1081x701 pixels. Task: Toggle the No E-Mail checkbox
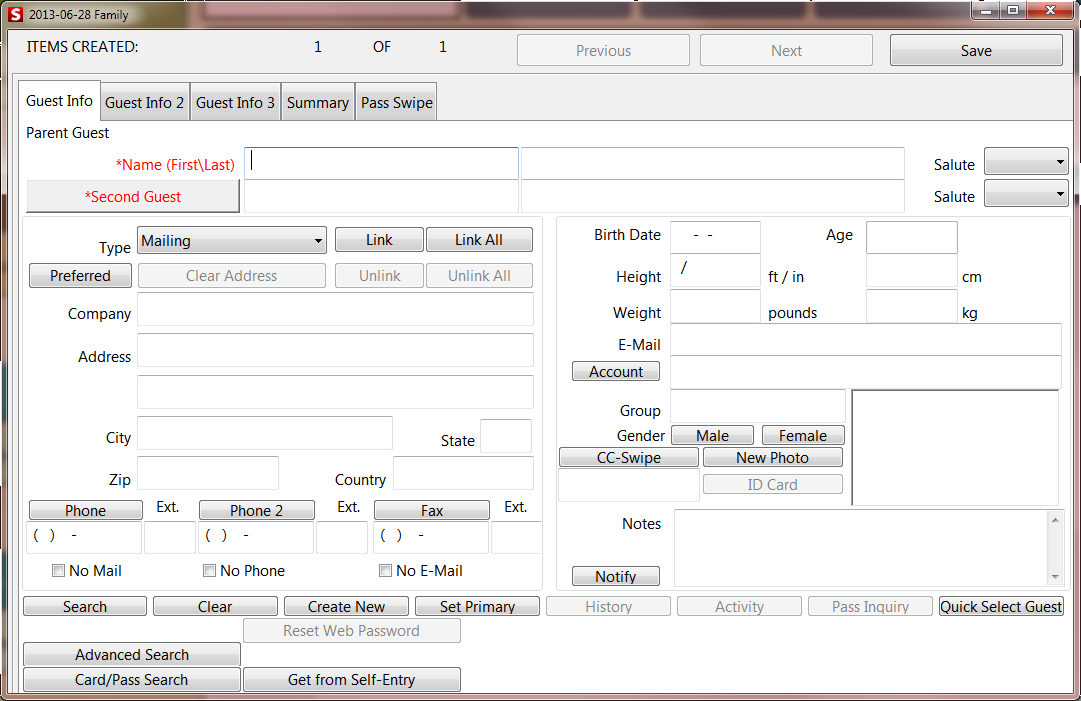click(385, 570)
